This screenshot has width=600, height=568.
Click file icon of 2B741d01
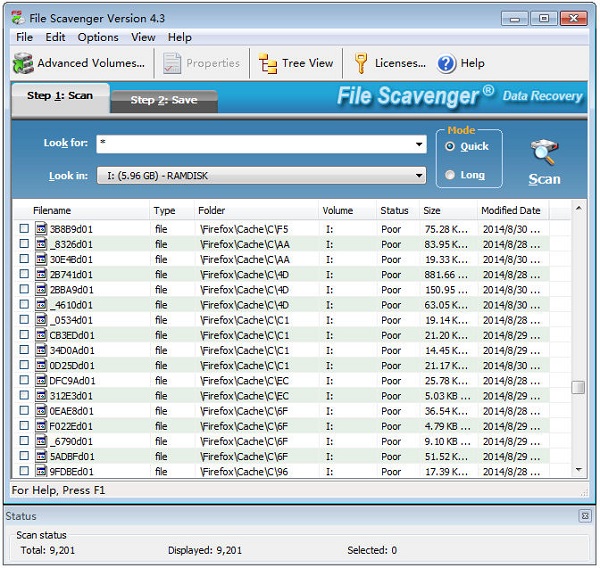[x=41, y=274]
